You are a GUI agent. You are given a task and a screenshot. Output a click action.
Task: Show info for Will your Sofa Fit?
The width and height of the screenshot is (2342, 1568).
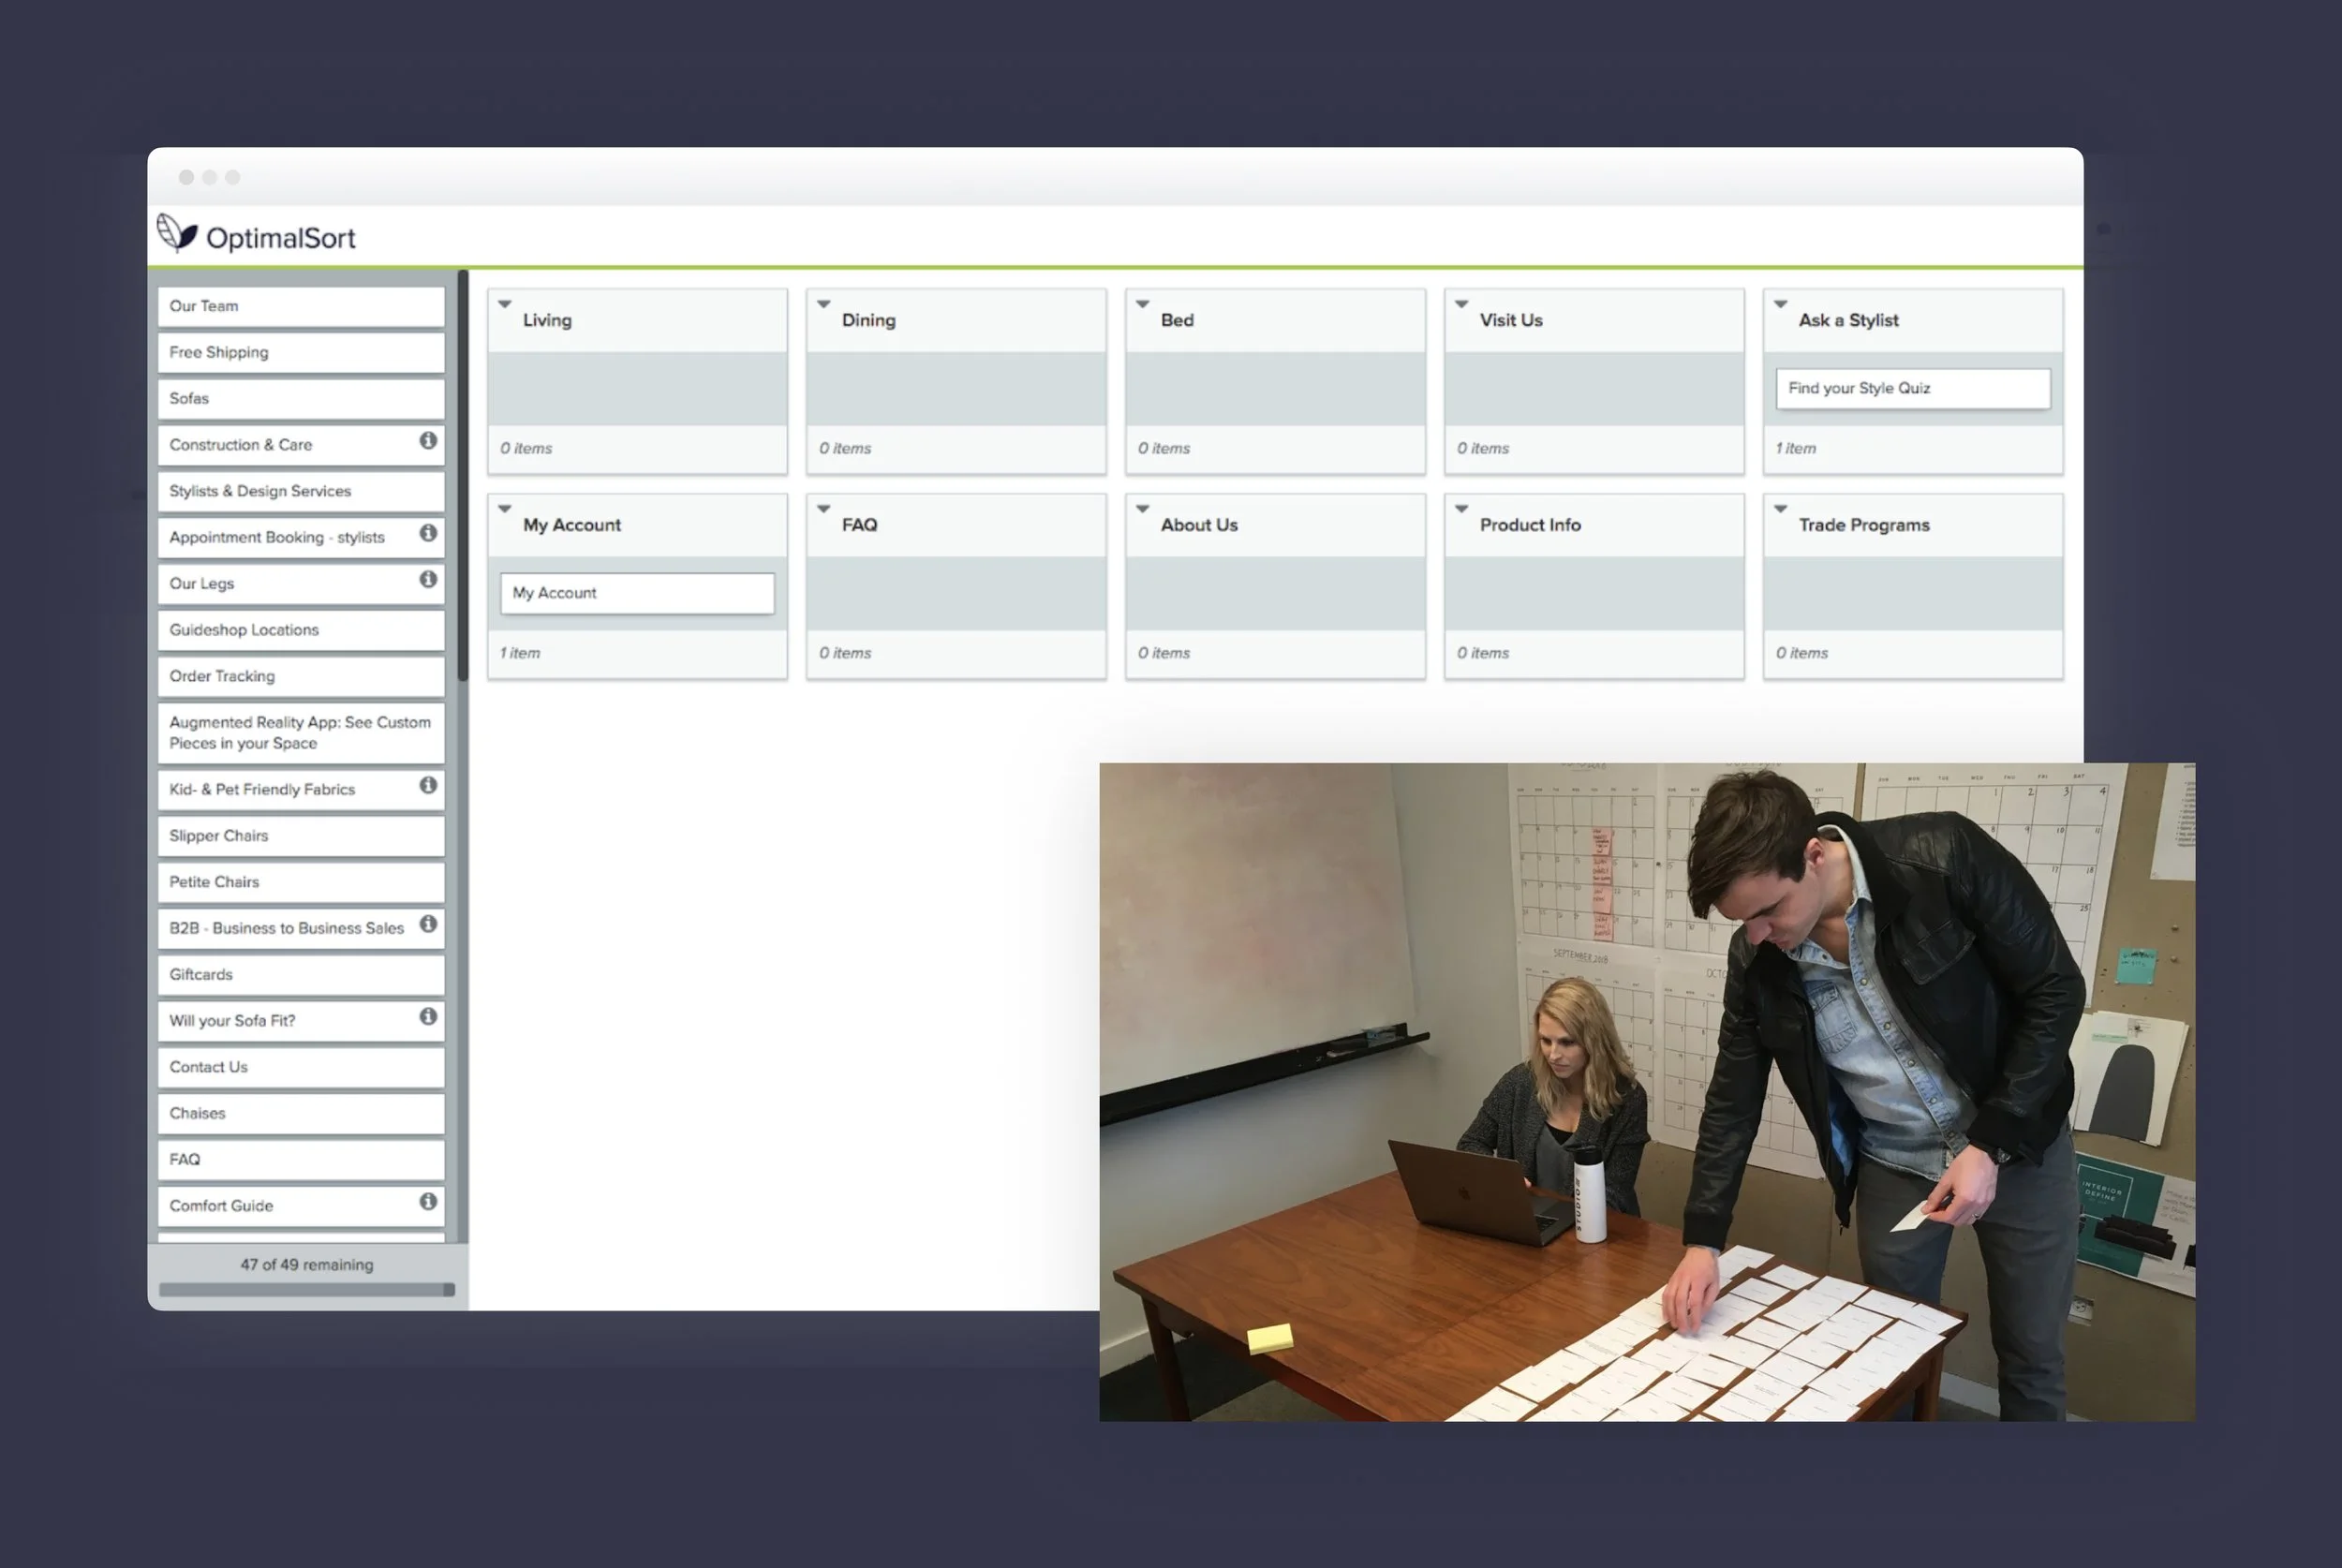click(x=428, y=1017)
